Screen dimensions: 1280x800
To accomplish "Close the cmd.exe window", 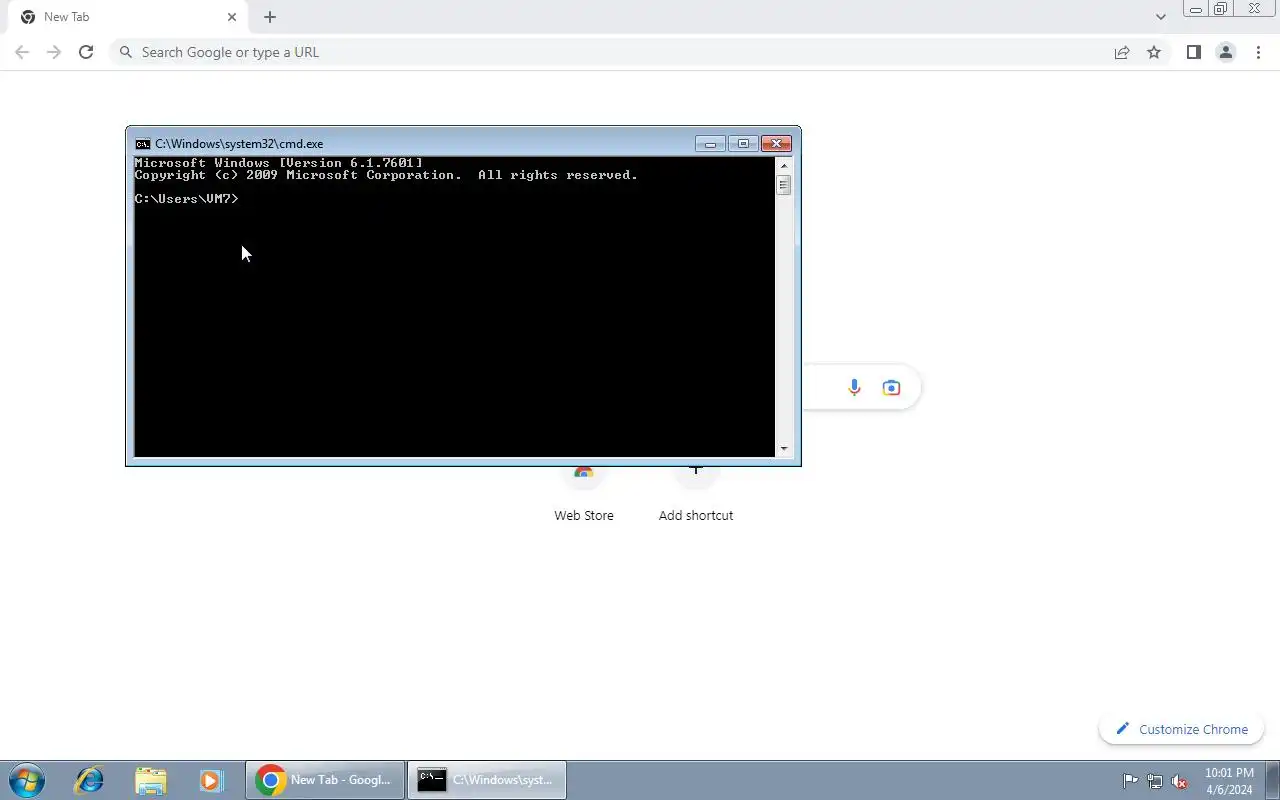I will (777, 144).
